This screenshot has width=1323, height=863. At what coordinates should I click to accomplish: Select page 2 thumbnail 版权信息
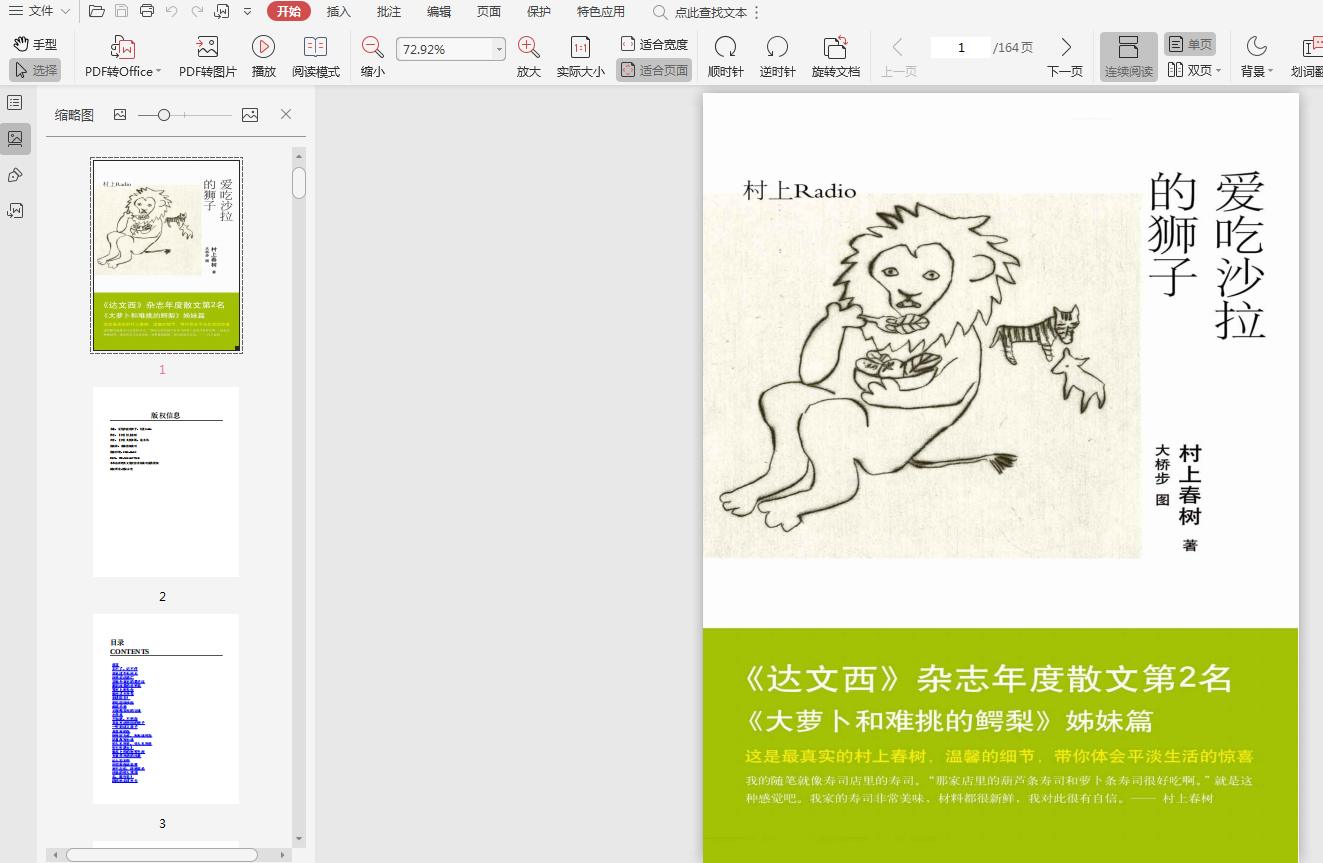(166, 482)
